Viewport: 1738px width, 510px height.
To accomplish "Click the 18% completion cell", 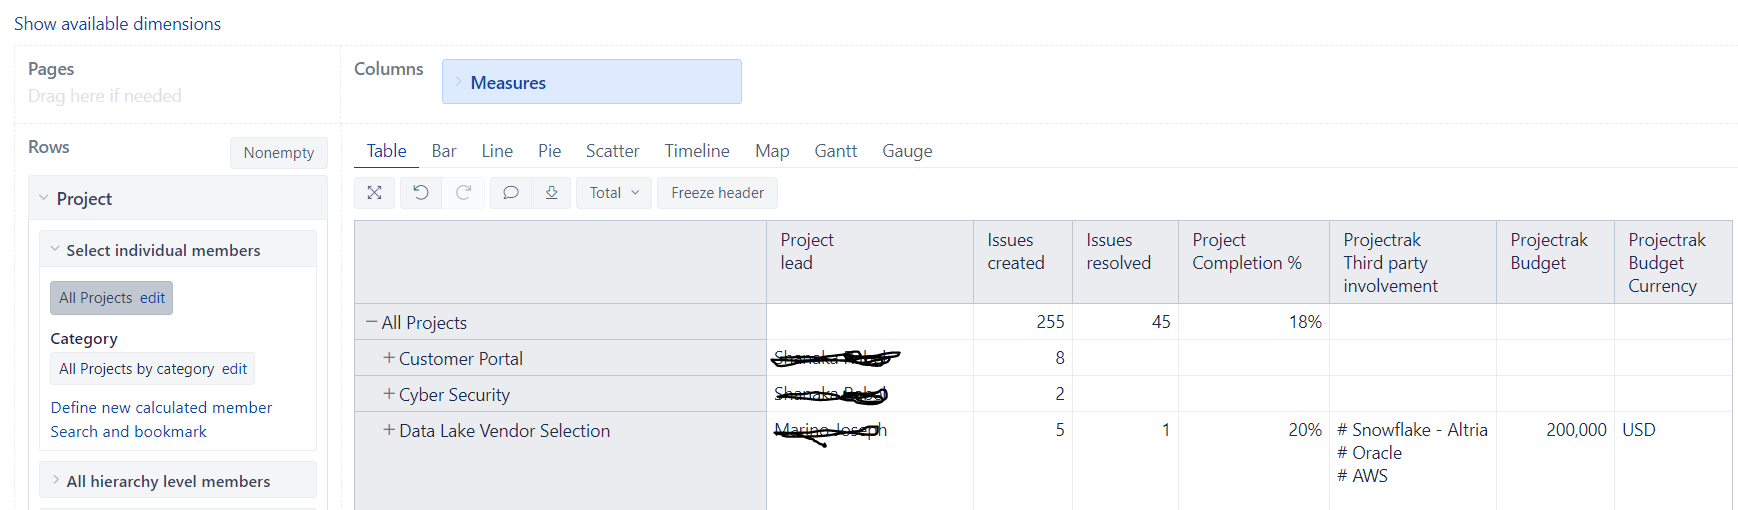I will click(x=1254, y=322).
